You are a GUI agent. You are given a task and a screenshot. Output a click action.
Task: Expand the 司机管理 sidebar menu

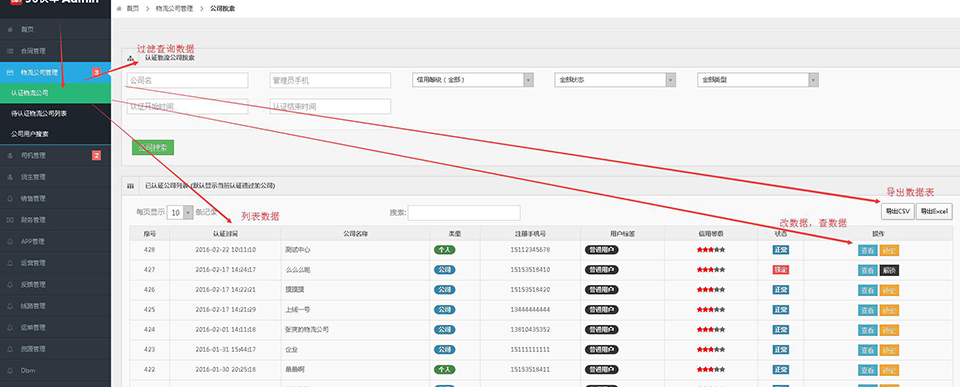click(55, 156)
